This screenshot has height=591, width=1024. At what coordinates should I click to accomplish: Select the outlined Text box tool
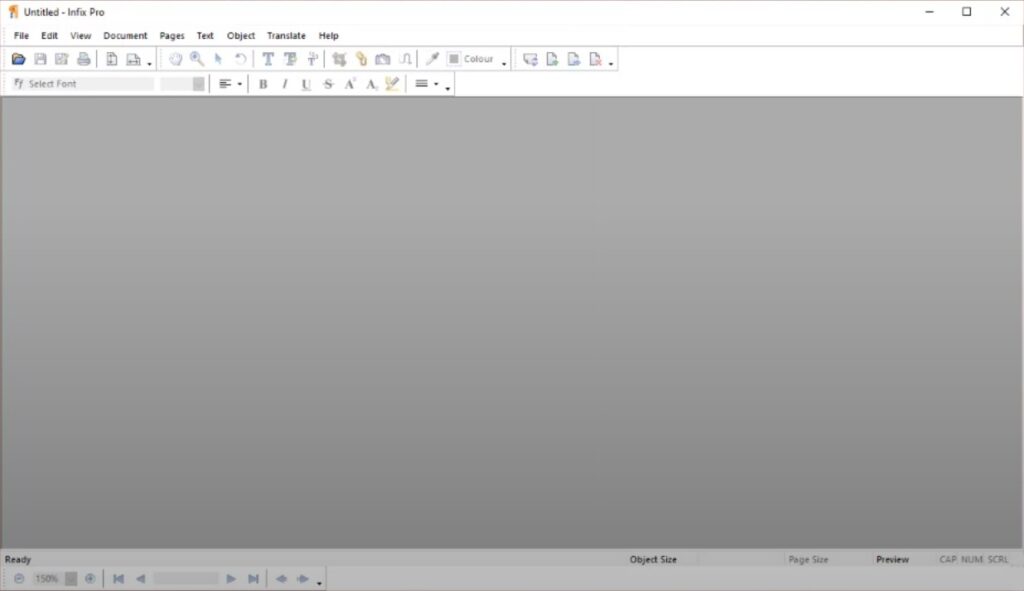click(290, 59)
